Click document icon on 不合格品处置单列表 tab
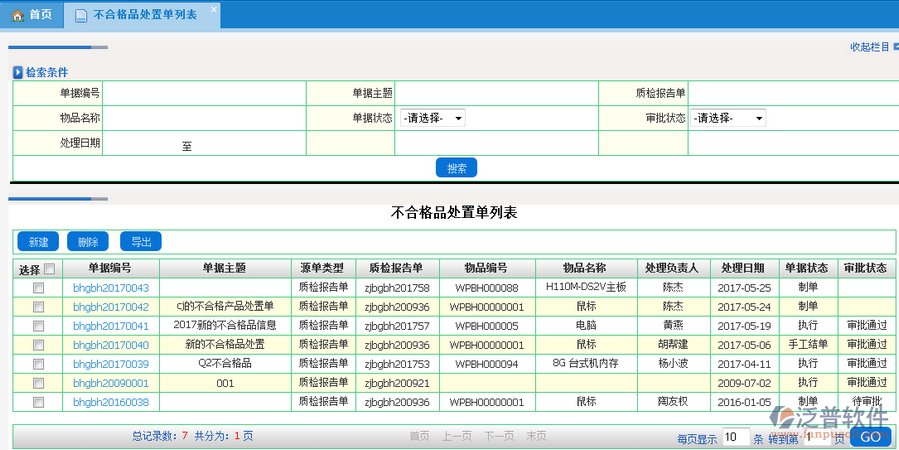 (x=80, y=15)
